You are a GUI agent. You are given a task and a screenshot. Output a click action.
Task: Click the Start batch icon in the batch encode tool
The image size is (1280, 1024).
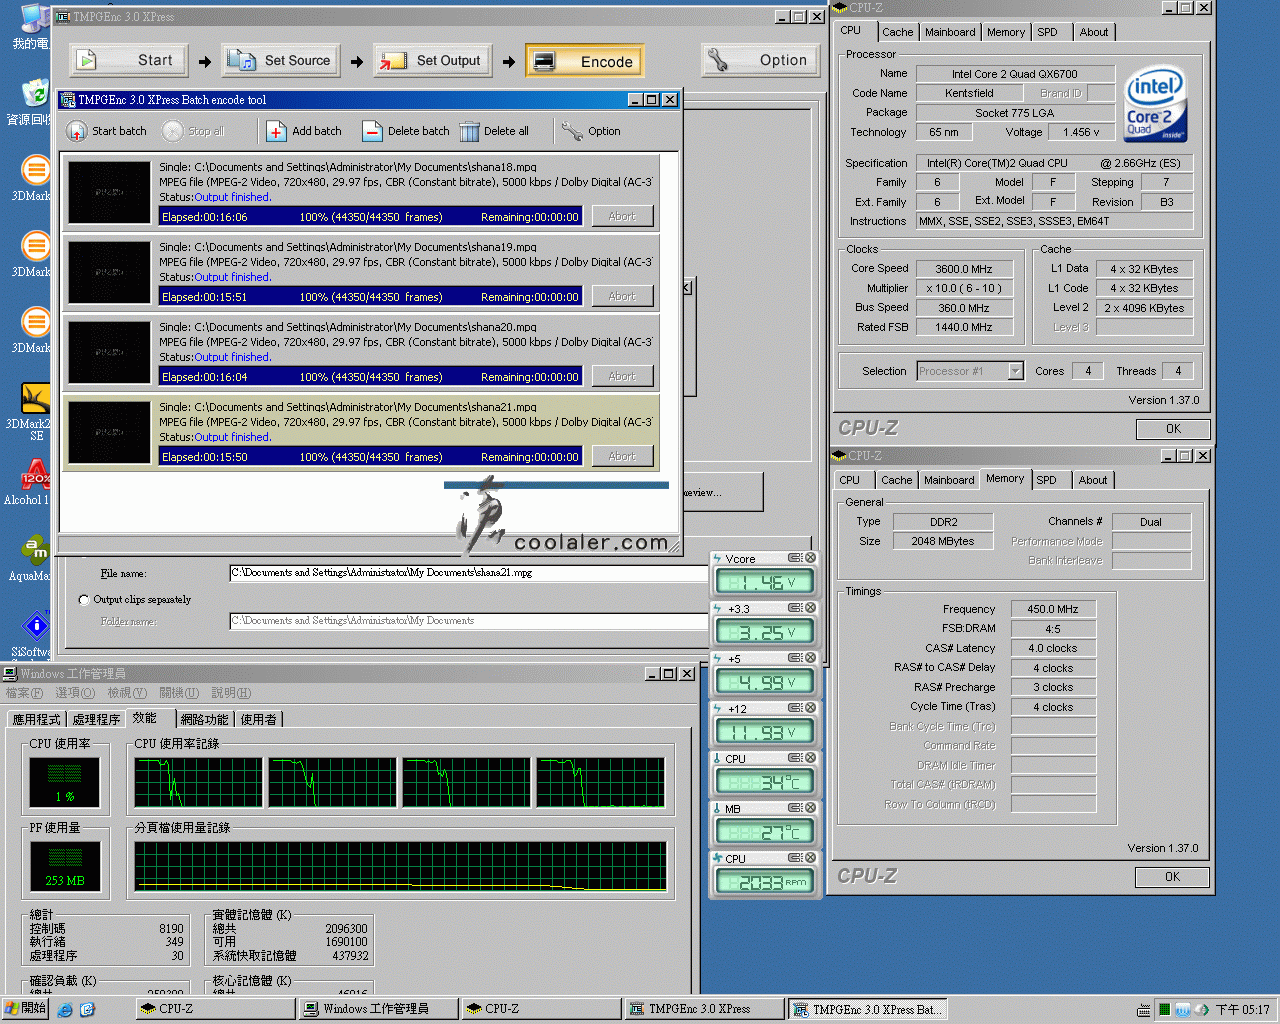(x=77, y=131)
